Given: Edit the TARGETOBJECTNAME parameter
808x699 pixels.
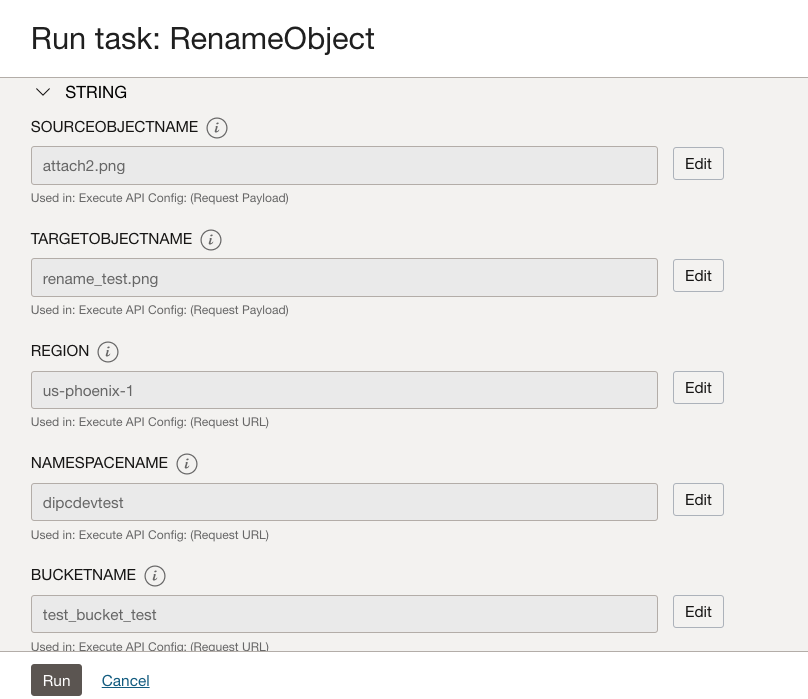Looking at the screenshot, I should 698,275.
